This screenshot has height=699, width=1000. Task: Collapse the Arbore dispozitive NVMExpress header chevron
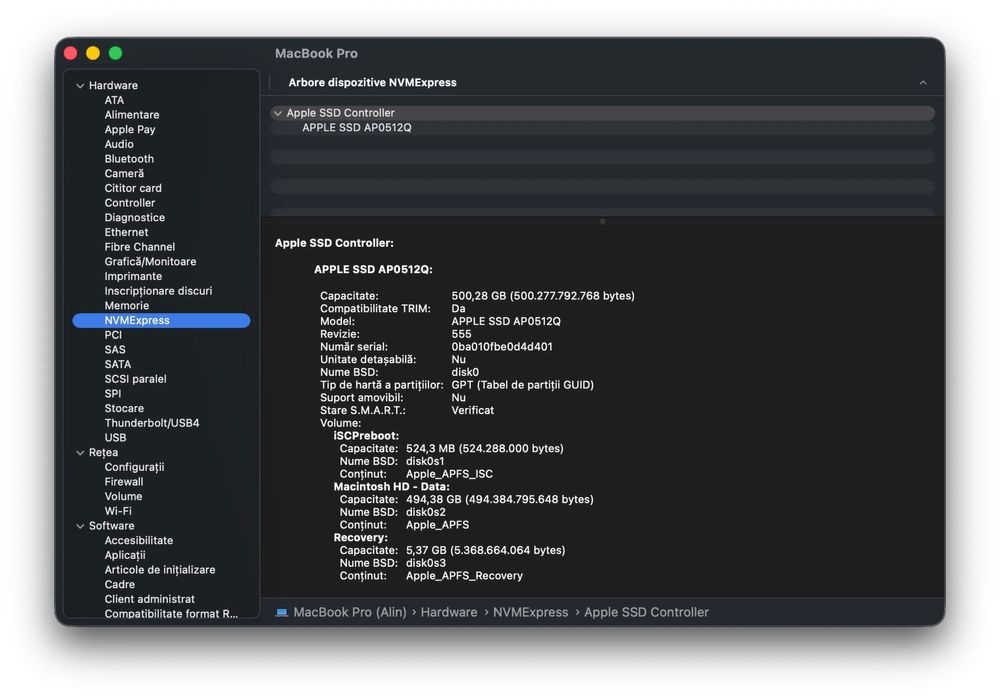pos(923,82)
